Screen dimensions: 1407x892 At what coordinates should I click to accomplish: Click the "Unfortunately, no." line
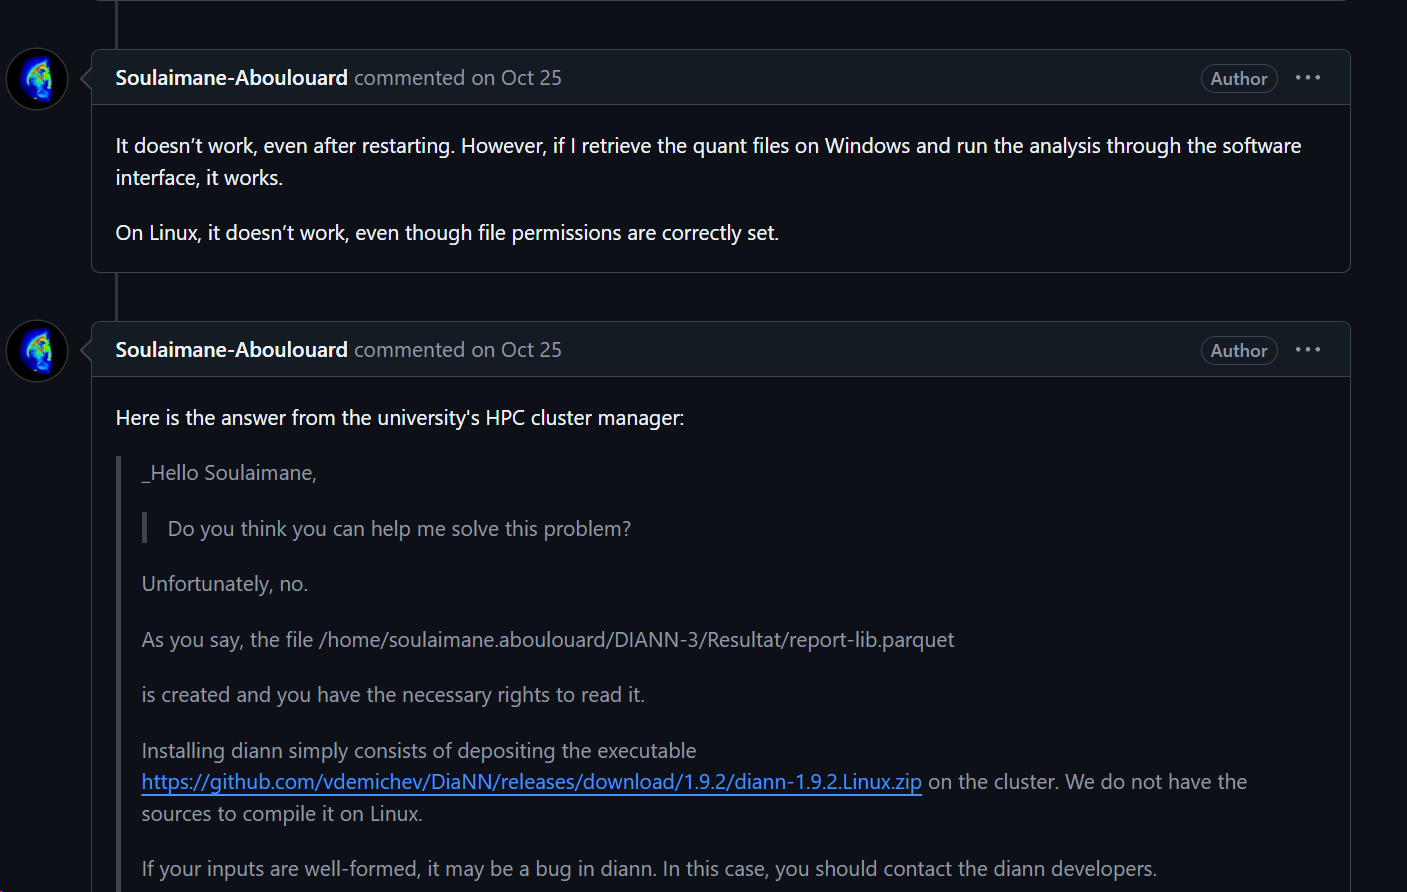tap(224, 584)
